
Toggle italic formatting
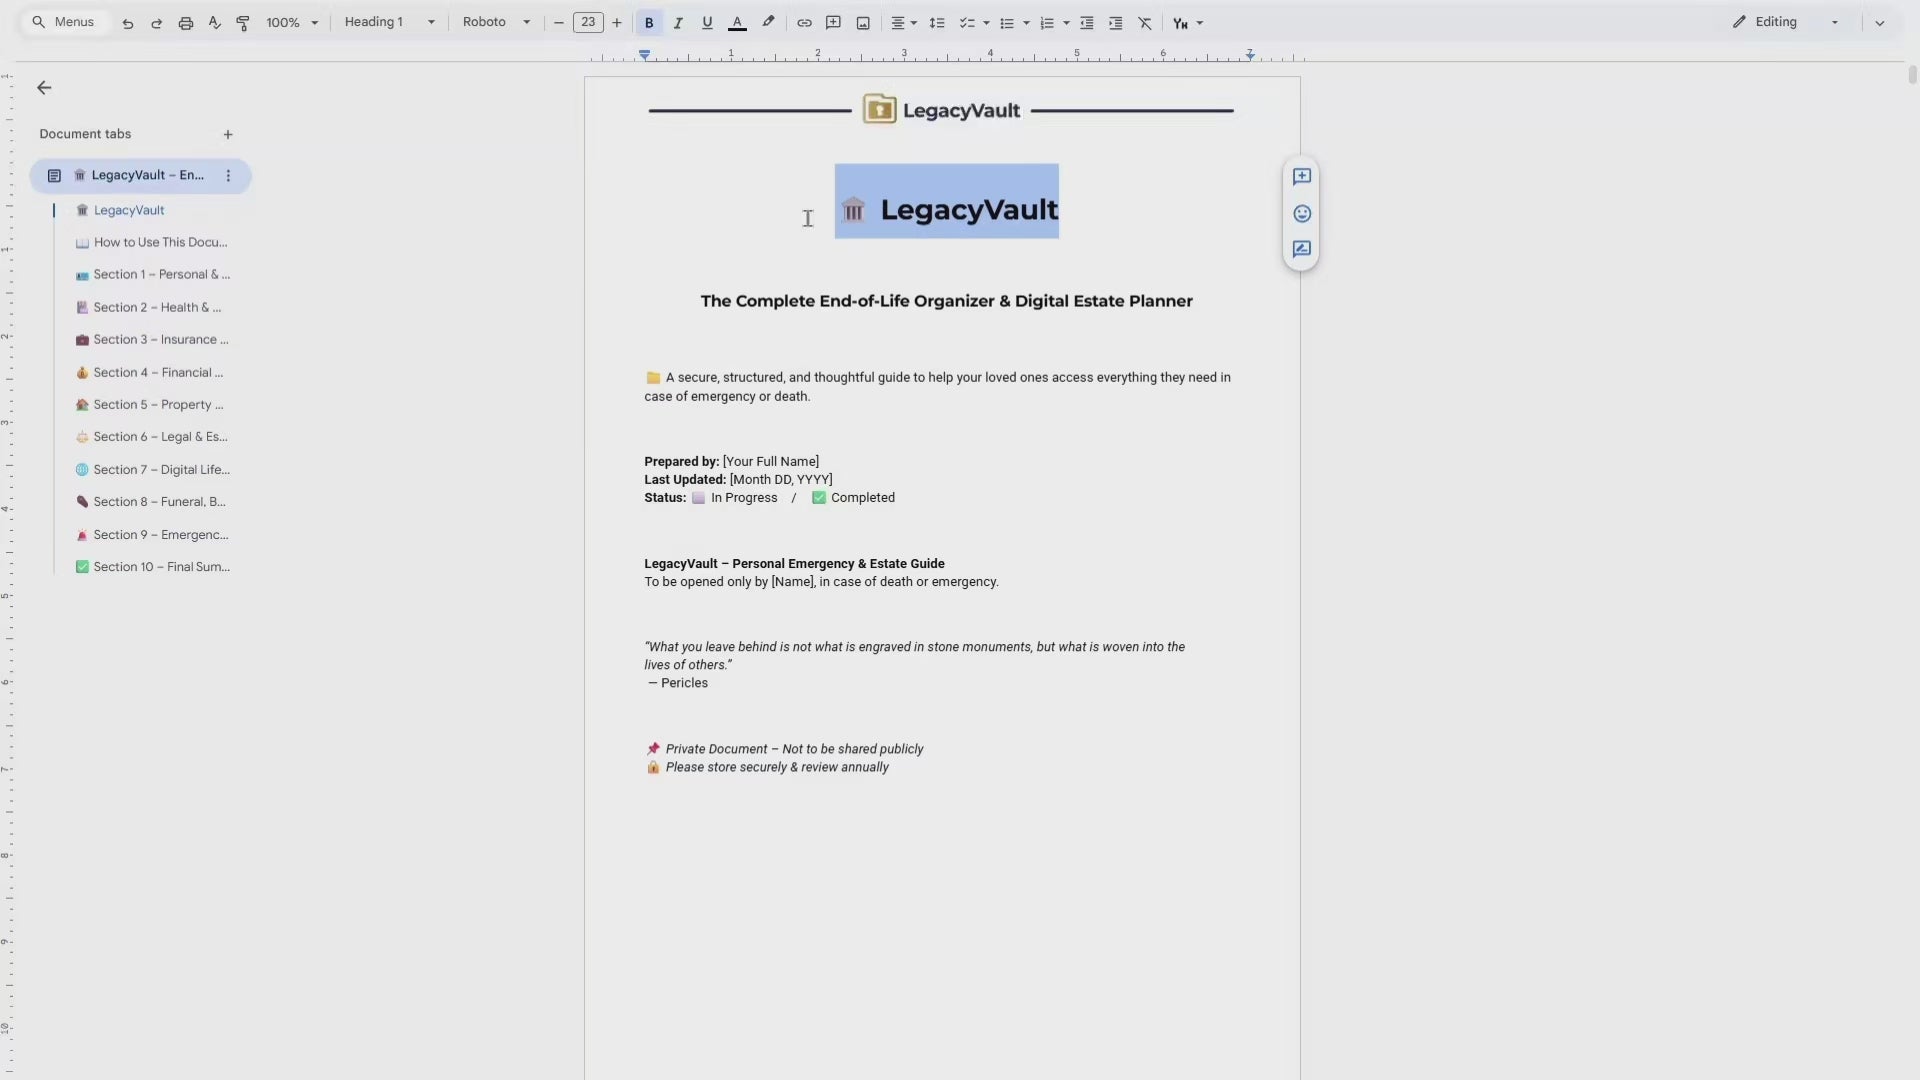point(678,23)
